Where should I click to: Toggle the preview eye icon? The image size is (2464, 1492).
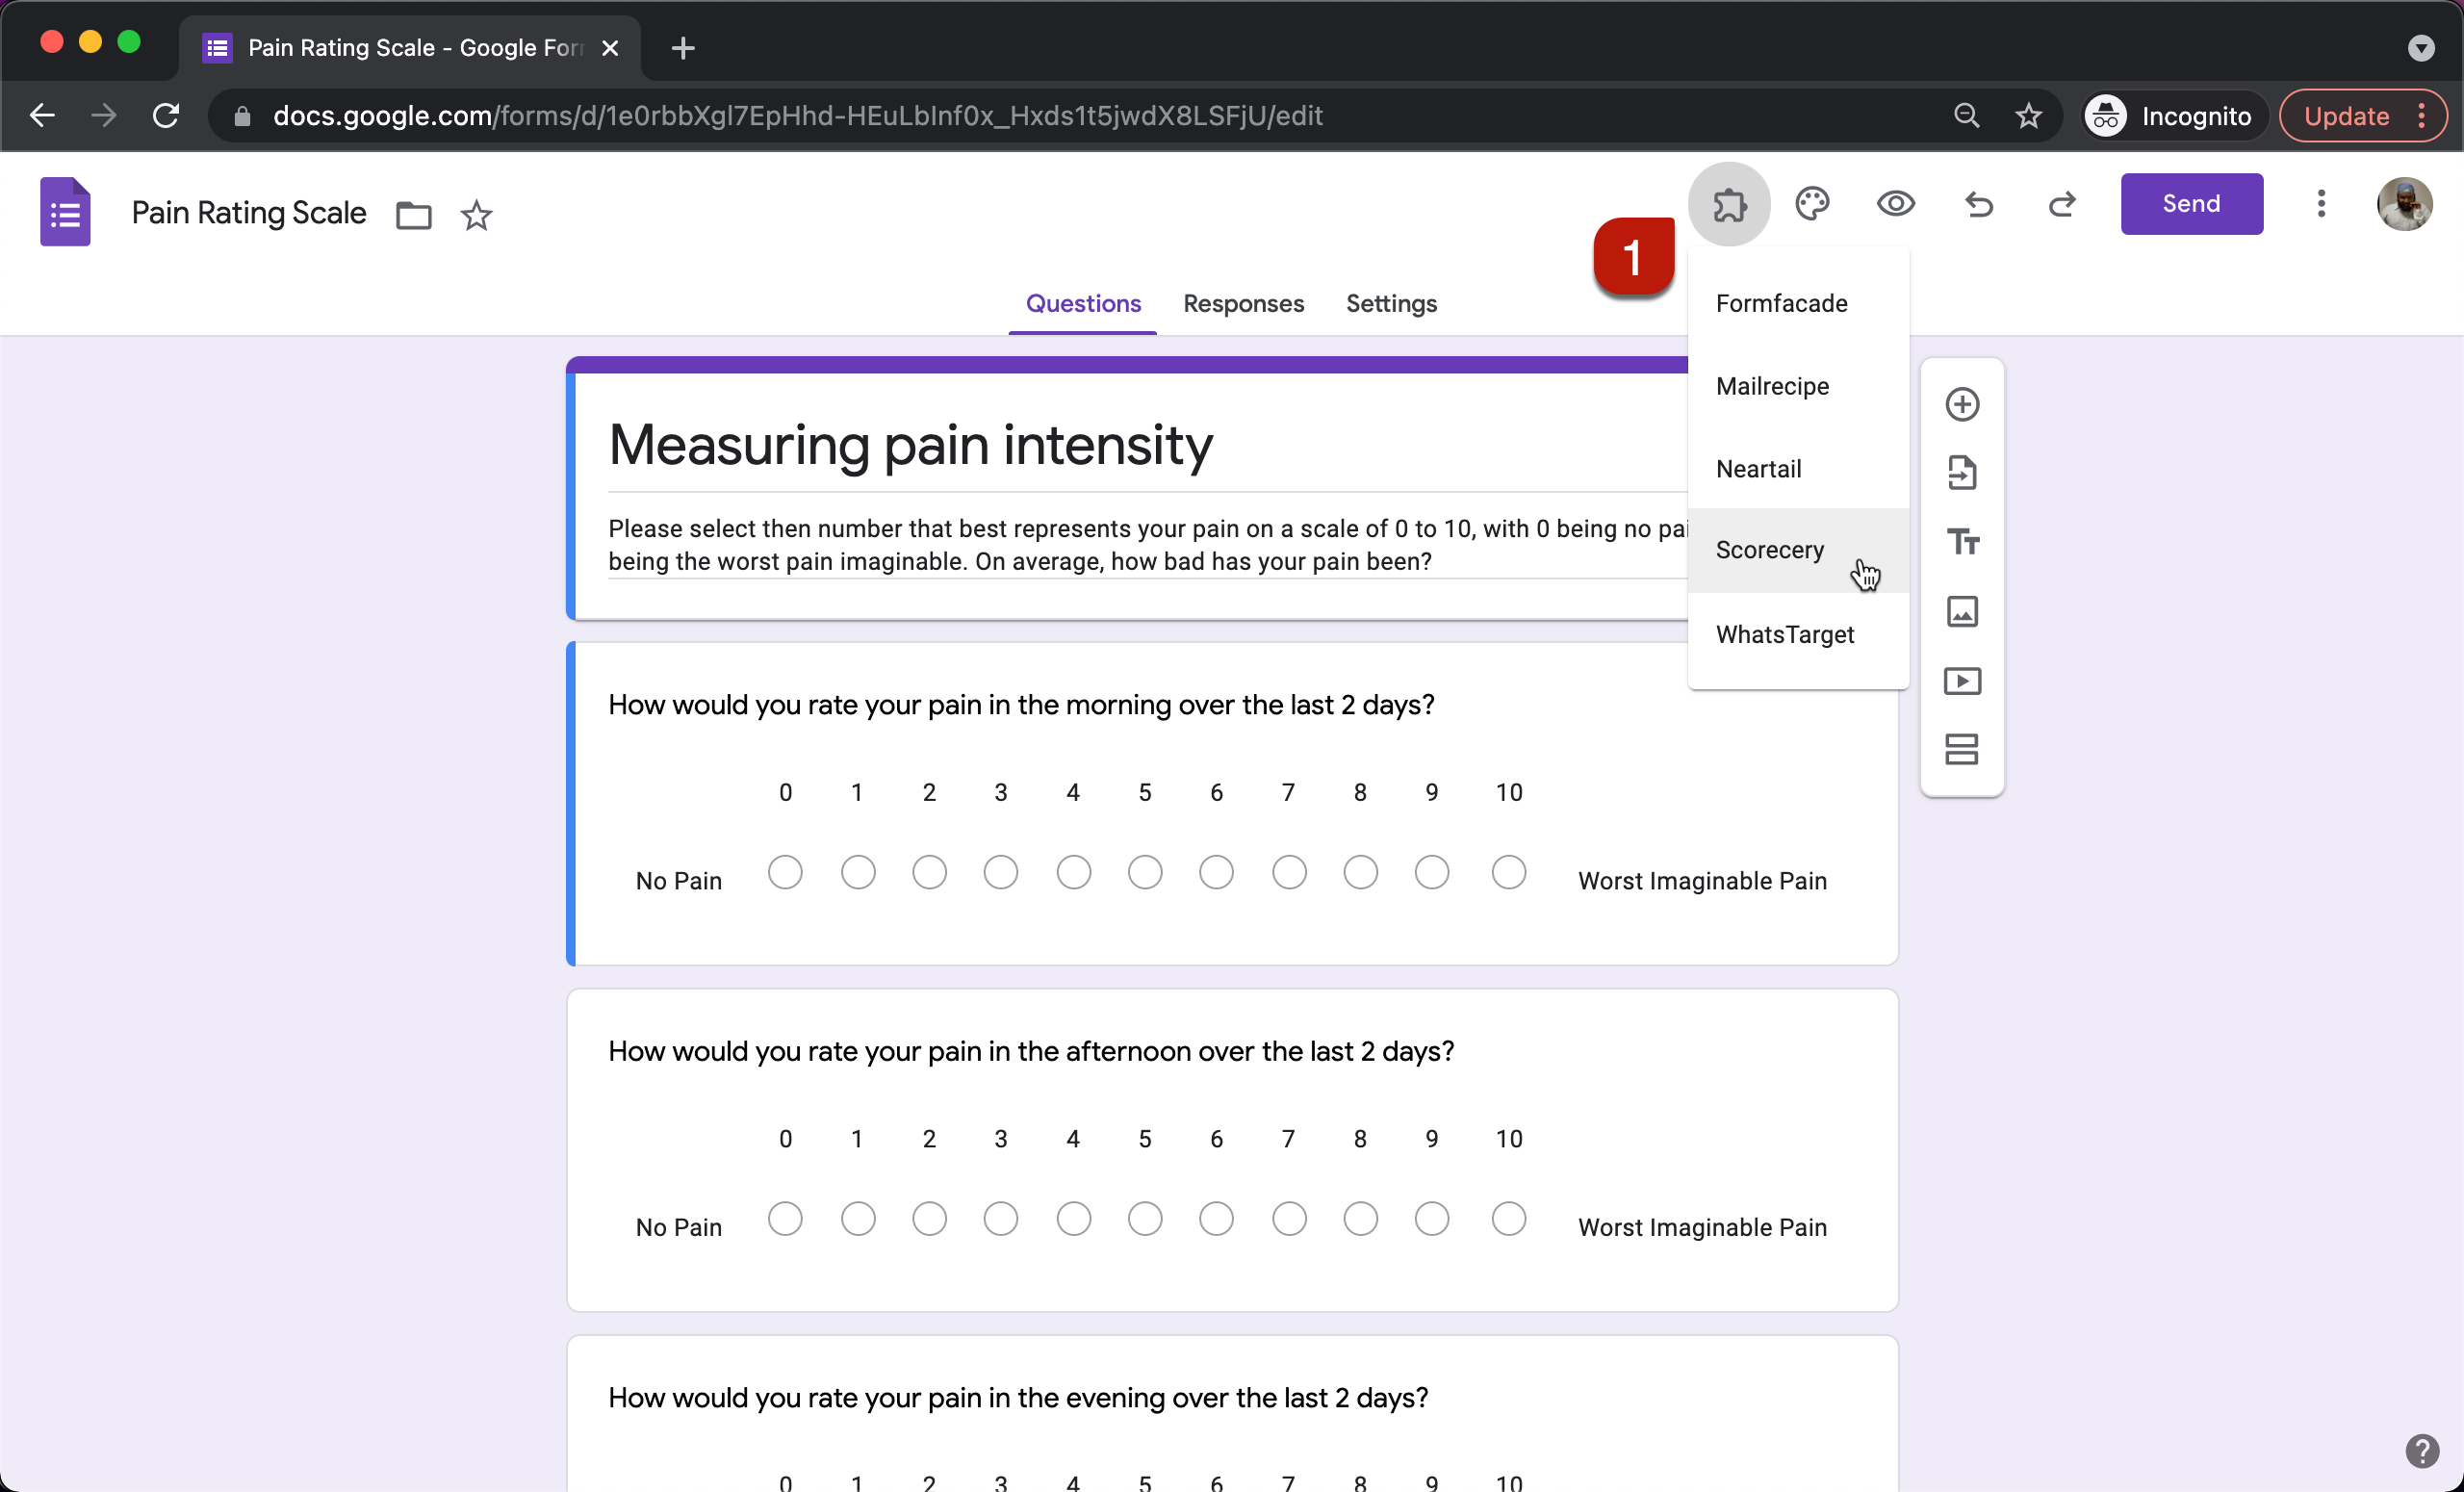click(x=1895, y=202)
